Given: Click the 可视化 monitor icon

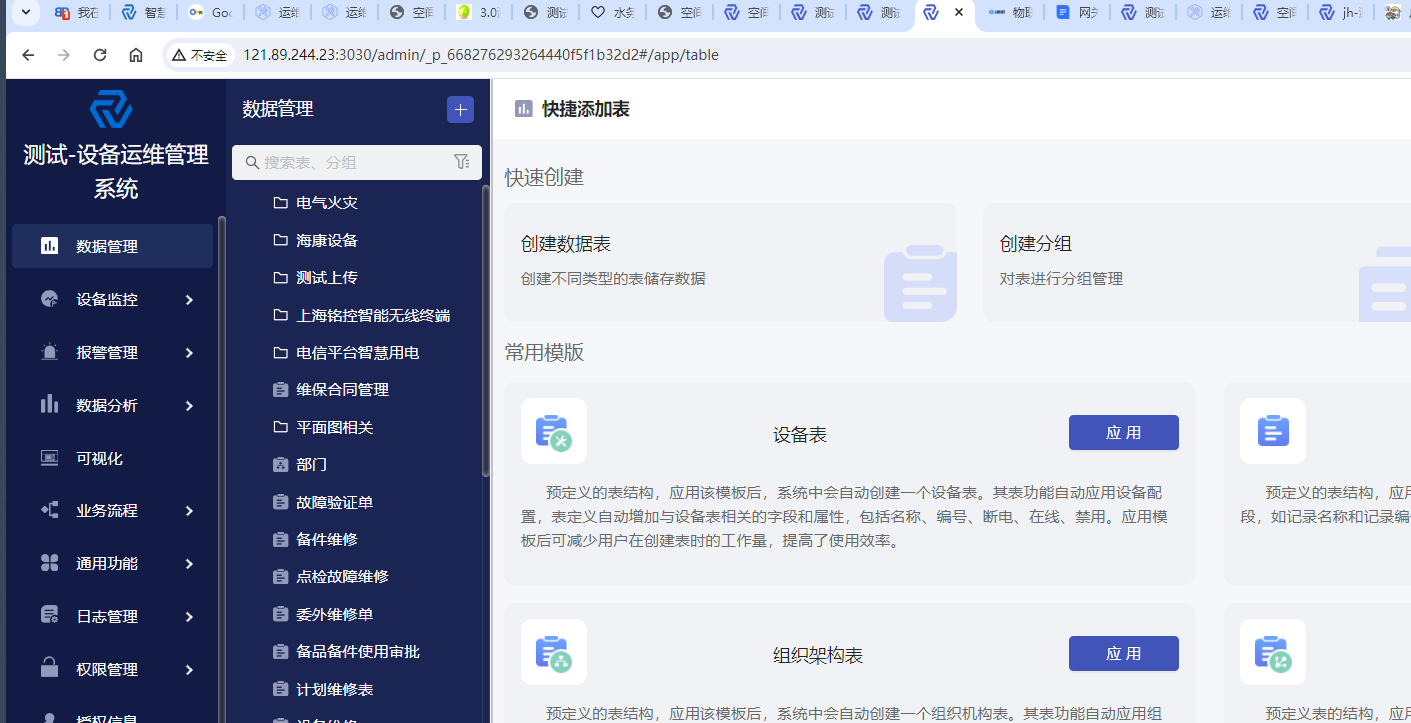Looking at the screenshot, I should coord(49,458).
